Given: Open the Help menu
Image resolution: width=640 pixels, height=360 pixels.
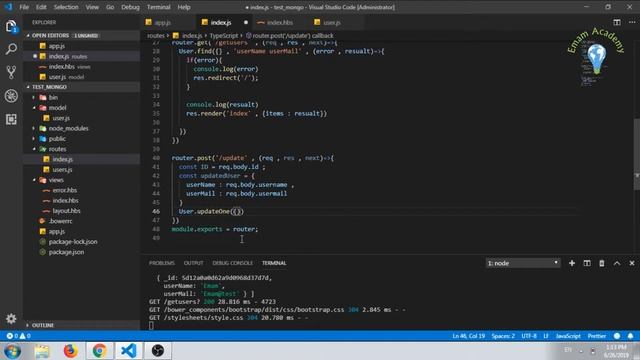Looking at the screenshot, I should coord(184,7).
